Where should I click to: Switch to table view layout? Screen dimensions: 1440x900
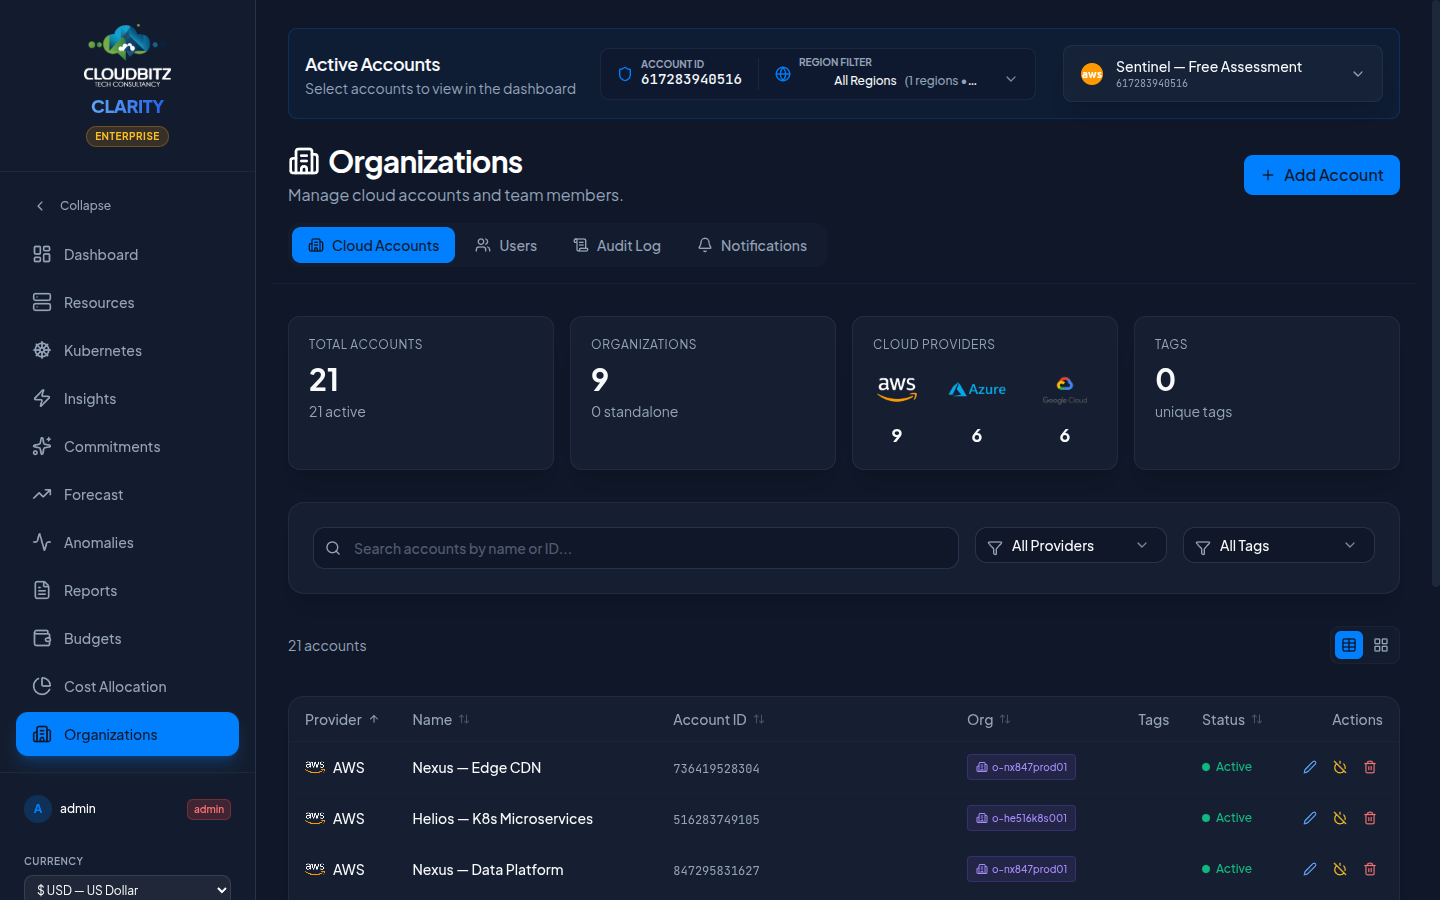1349,645
